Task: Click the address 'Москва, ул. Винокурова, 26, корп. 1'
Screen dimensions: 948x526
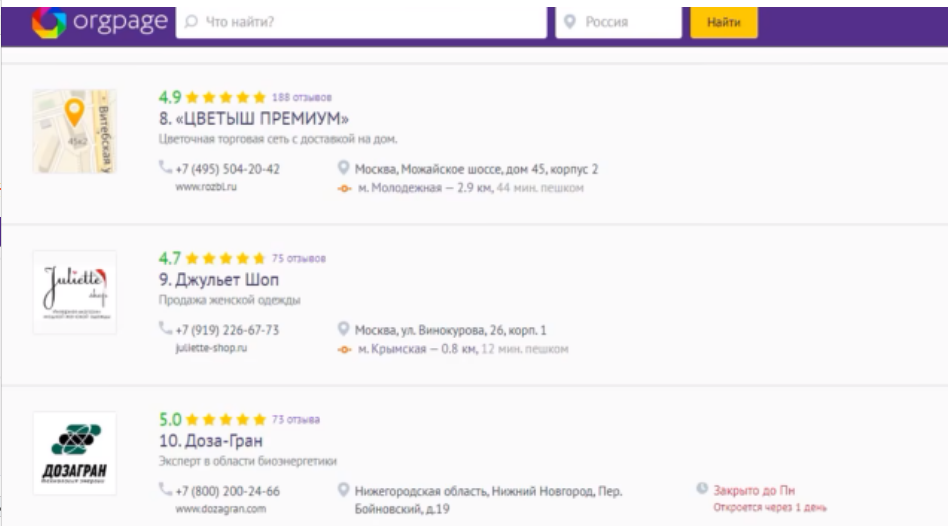Action: (x=450, y=330)
